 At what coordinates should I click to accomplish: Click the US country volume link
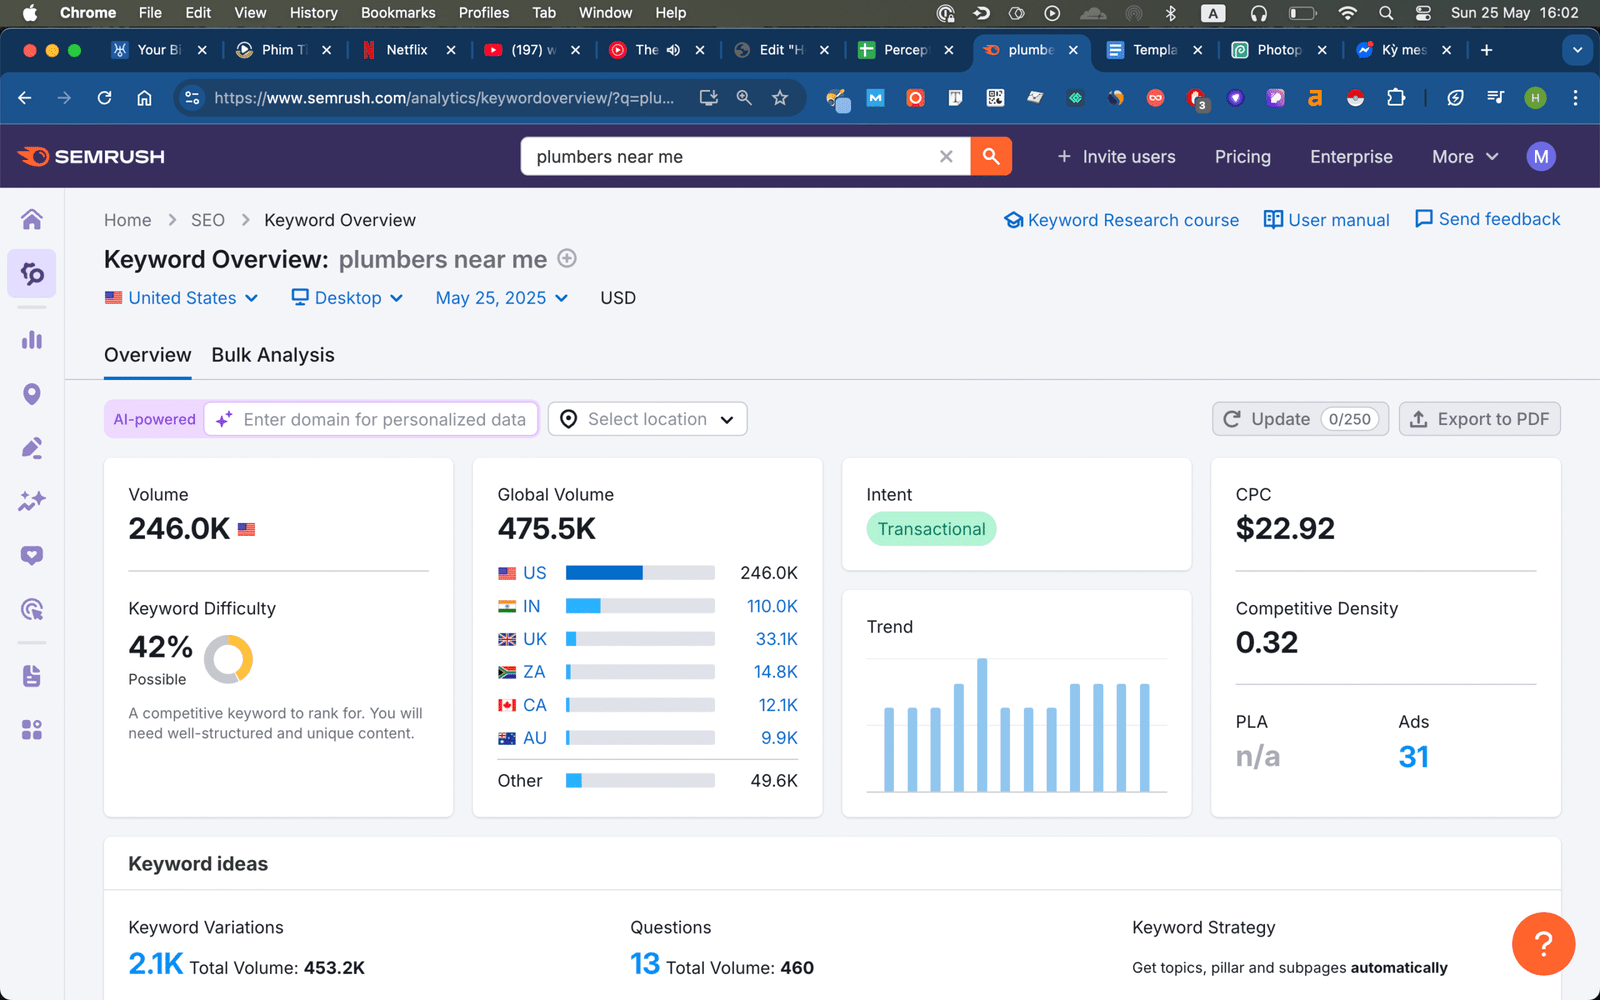535,573
